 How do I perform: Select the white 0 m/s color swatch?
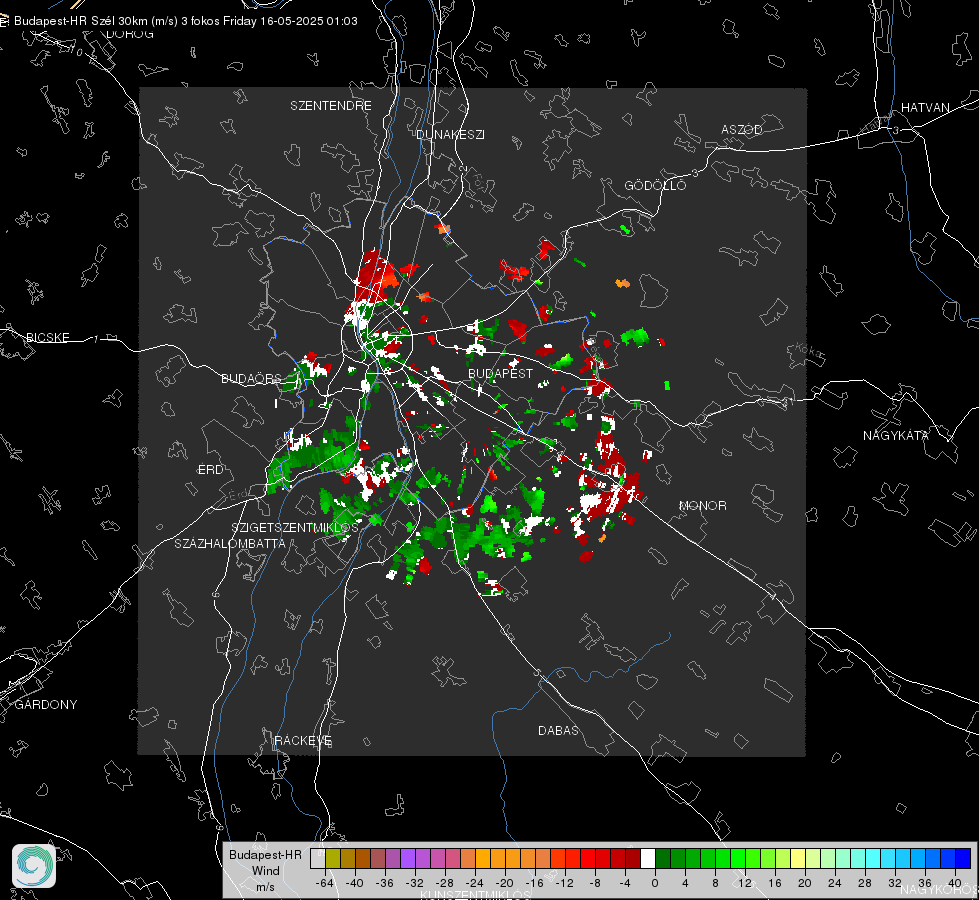(647, 858)
